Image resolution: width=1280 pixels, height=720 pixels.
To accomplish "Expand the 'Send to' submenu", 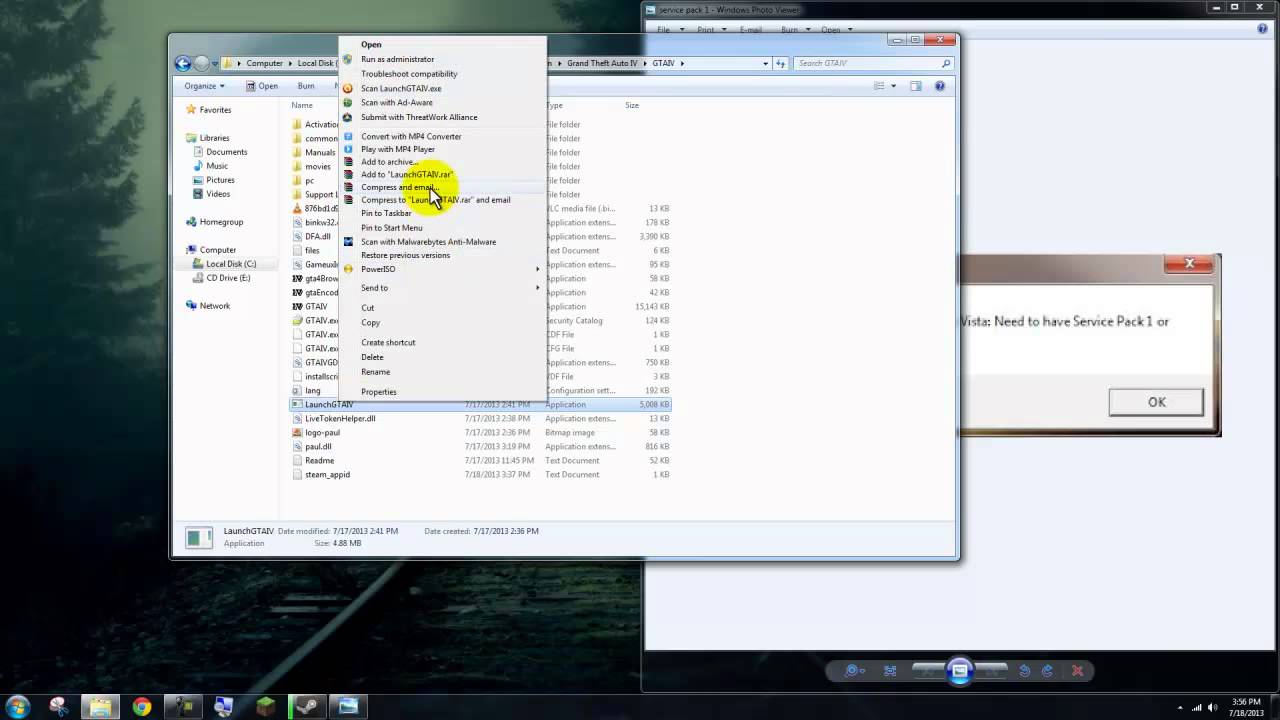I will tap(442, 288).
